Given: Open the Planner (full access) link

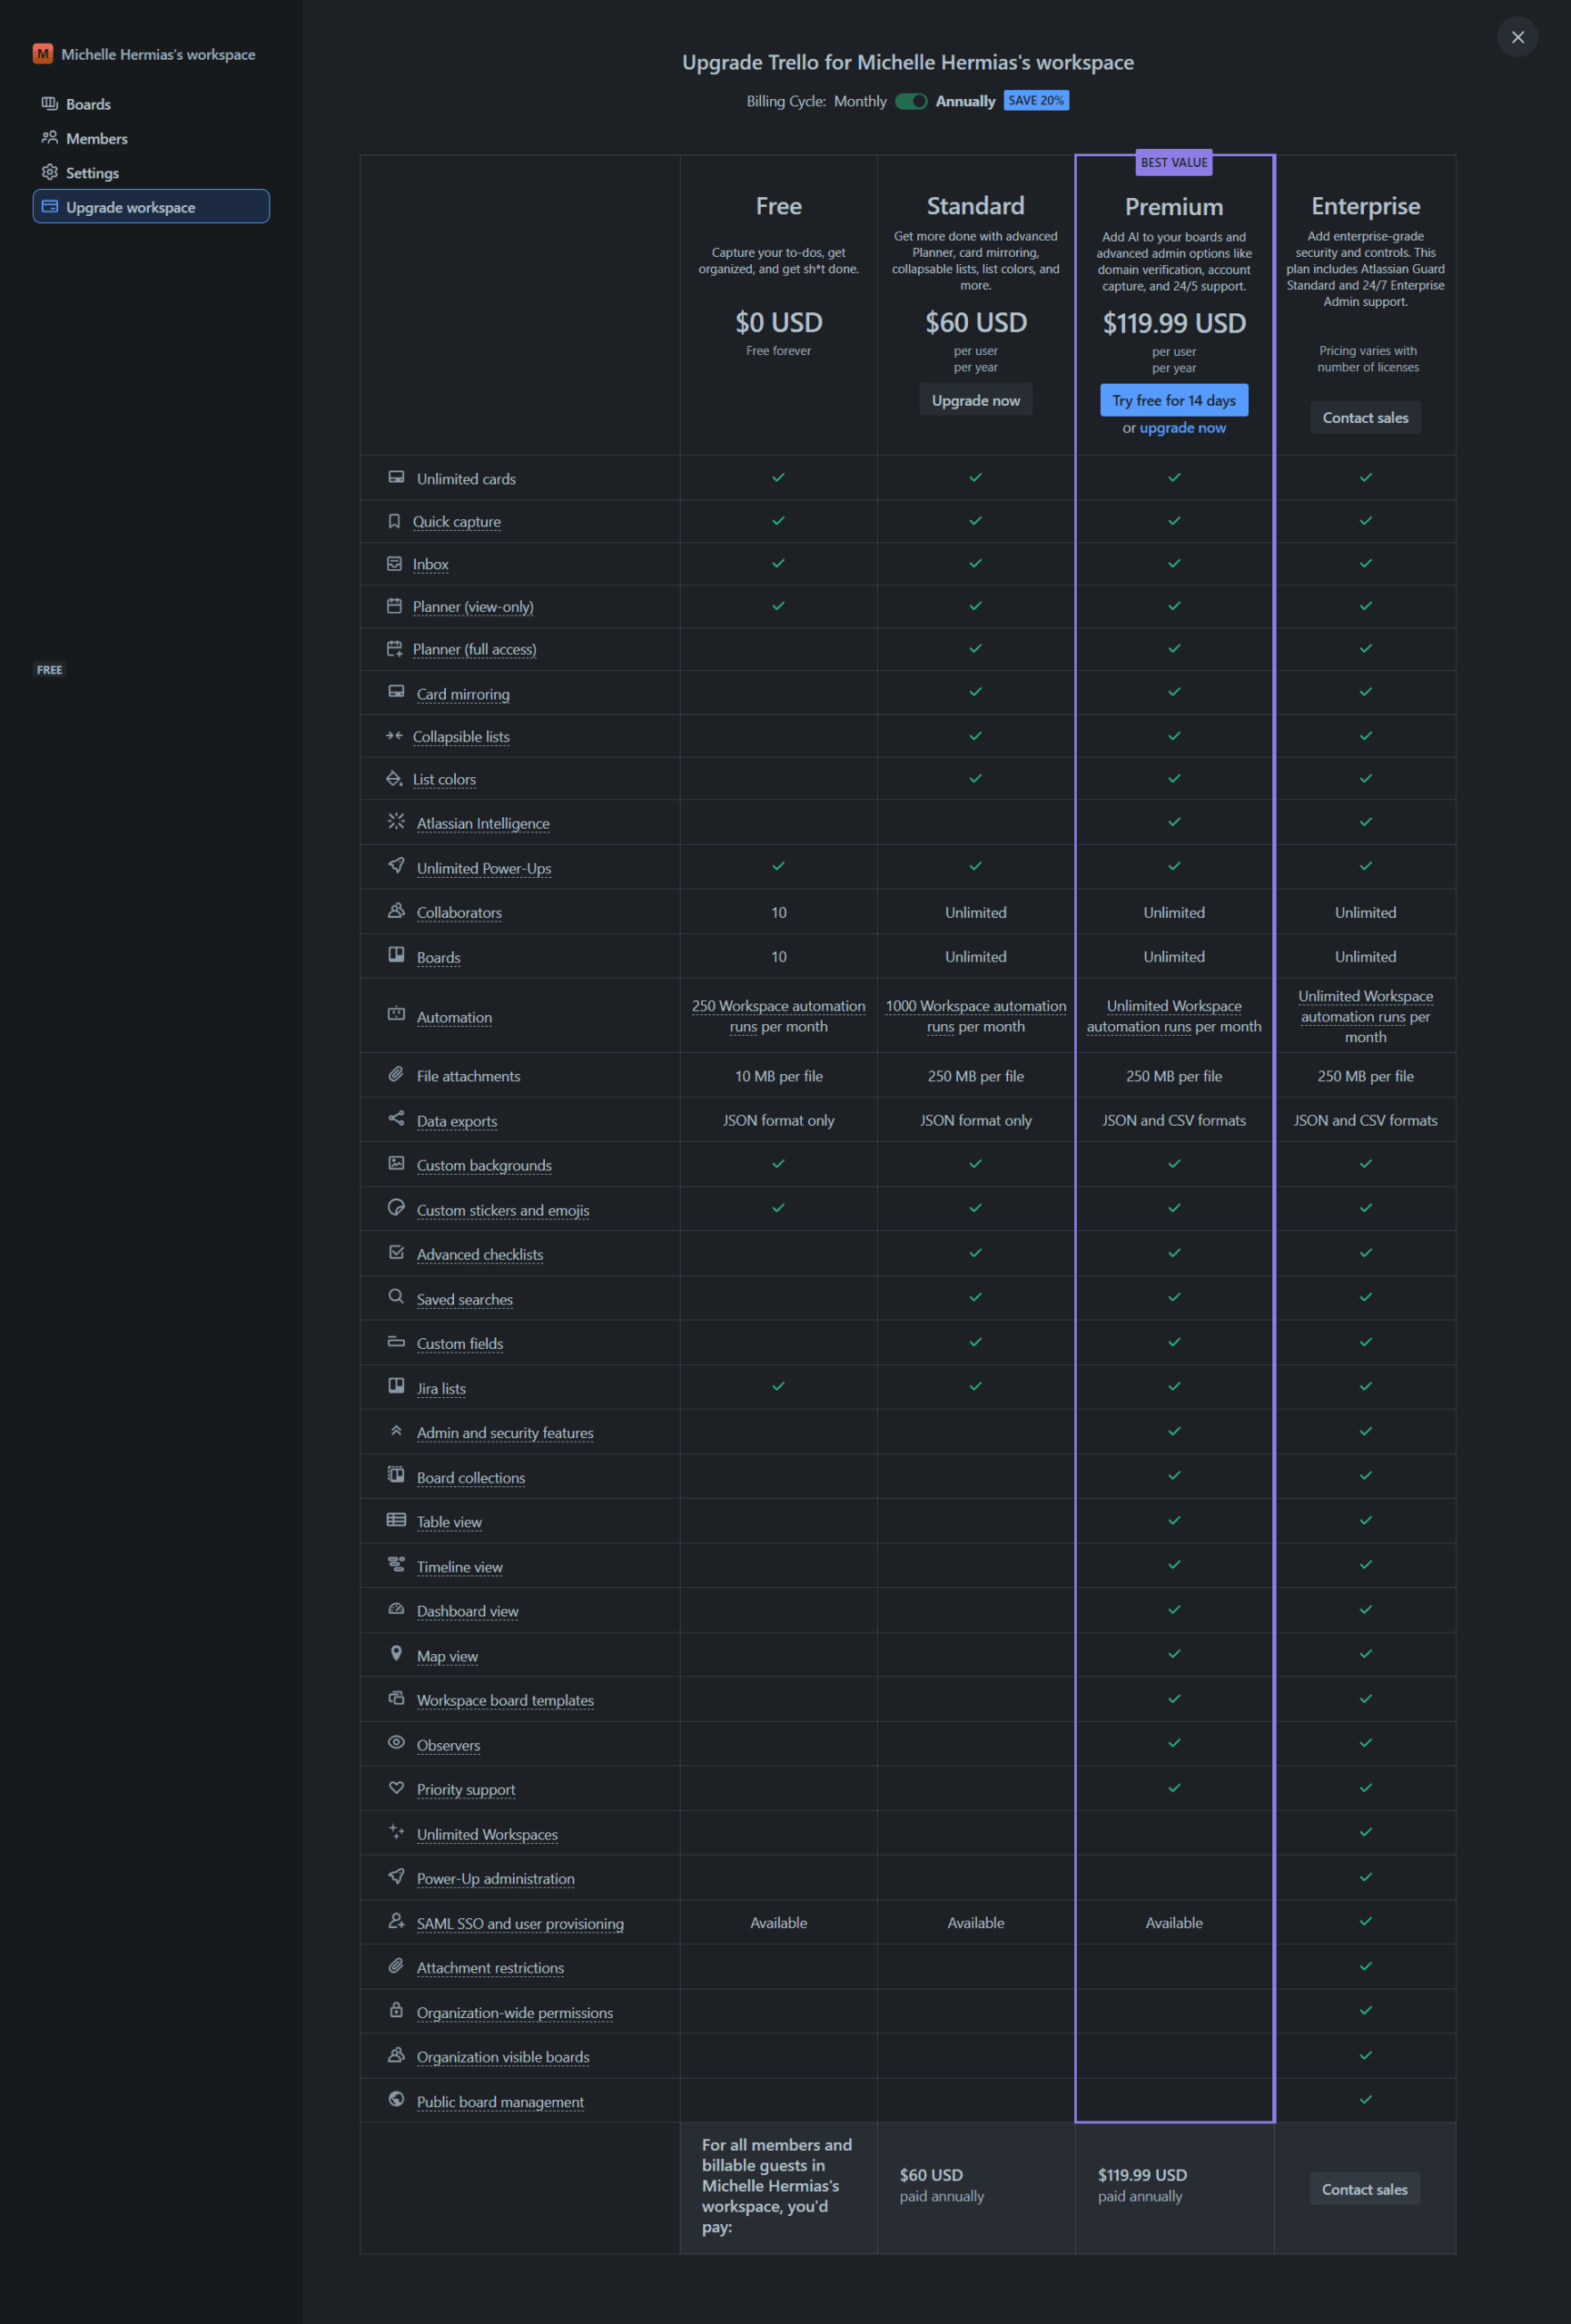Looking at the screenshot, I should click(x=474, y=649).
